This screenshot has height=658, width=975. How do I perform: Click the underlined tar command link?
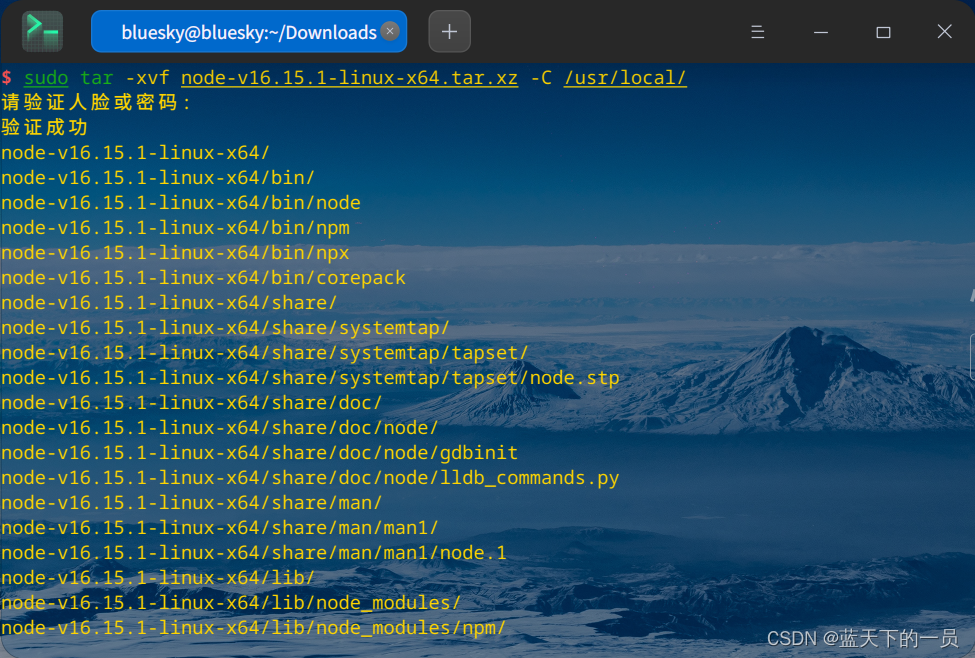[x=95, y=77]
